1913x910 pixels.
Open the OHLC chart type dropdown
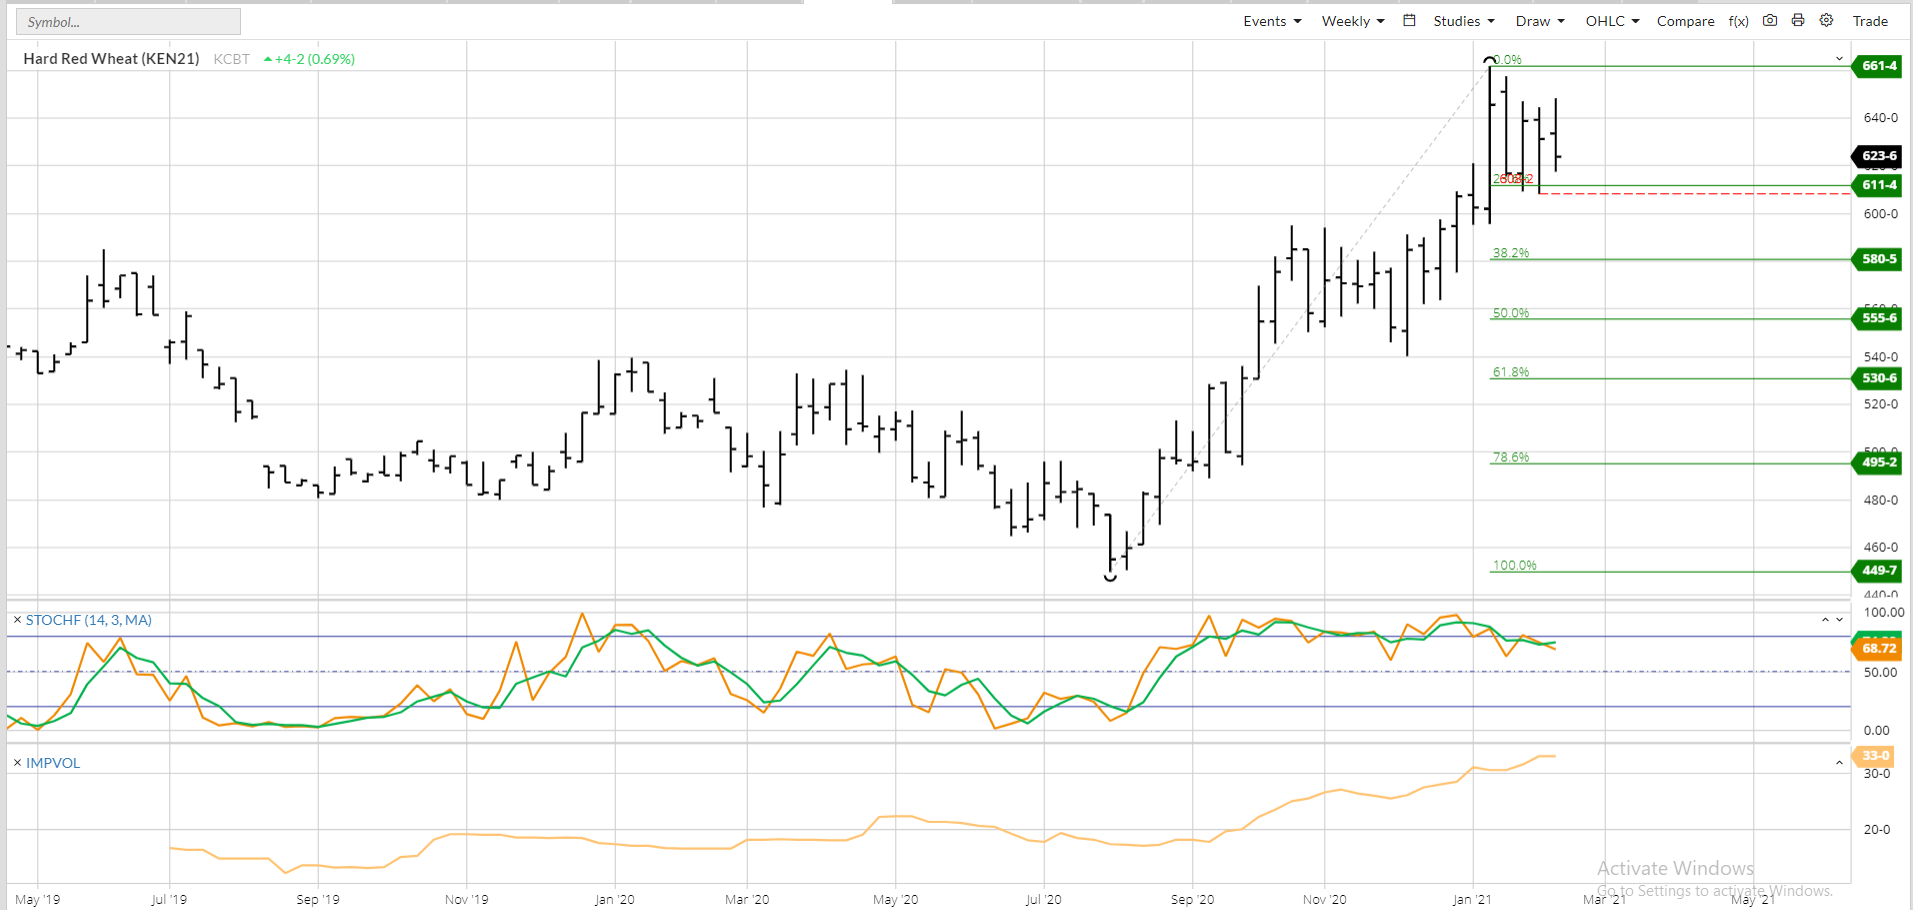coord(1612,21)
